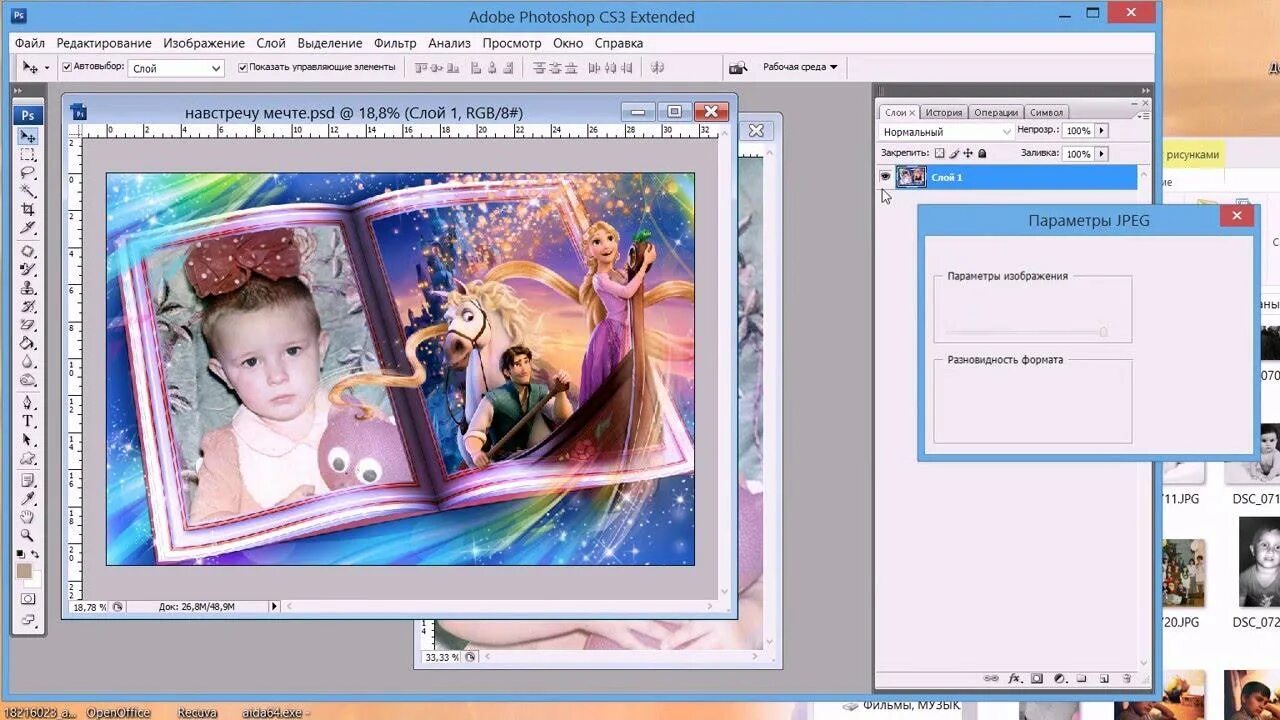Select the Notes tool
The width and height of the screenshot is (1280, 720).
(28, 481)
